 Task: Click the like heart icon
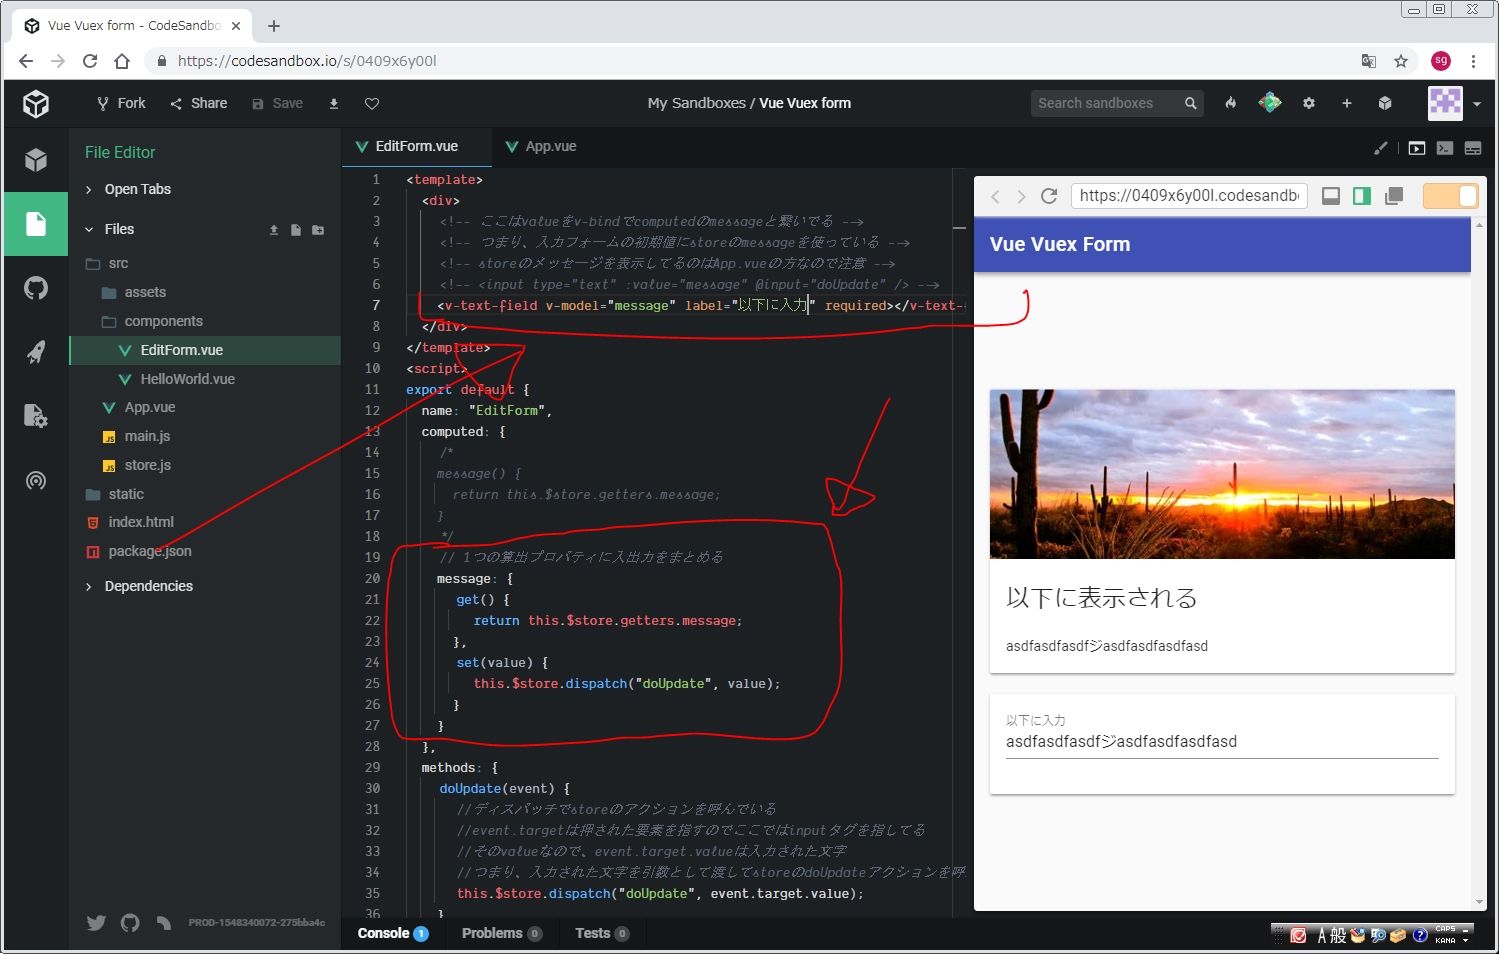(372, 104)
